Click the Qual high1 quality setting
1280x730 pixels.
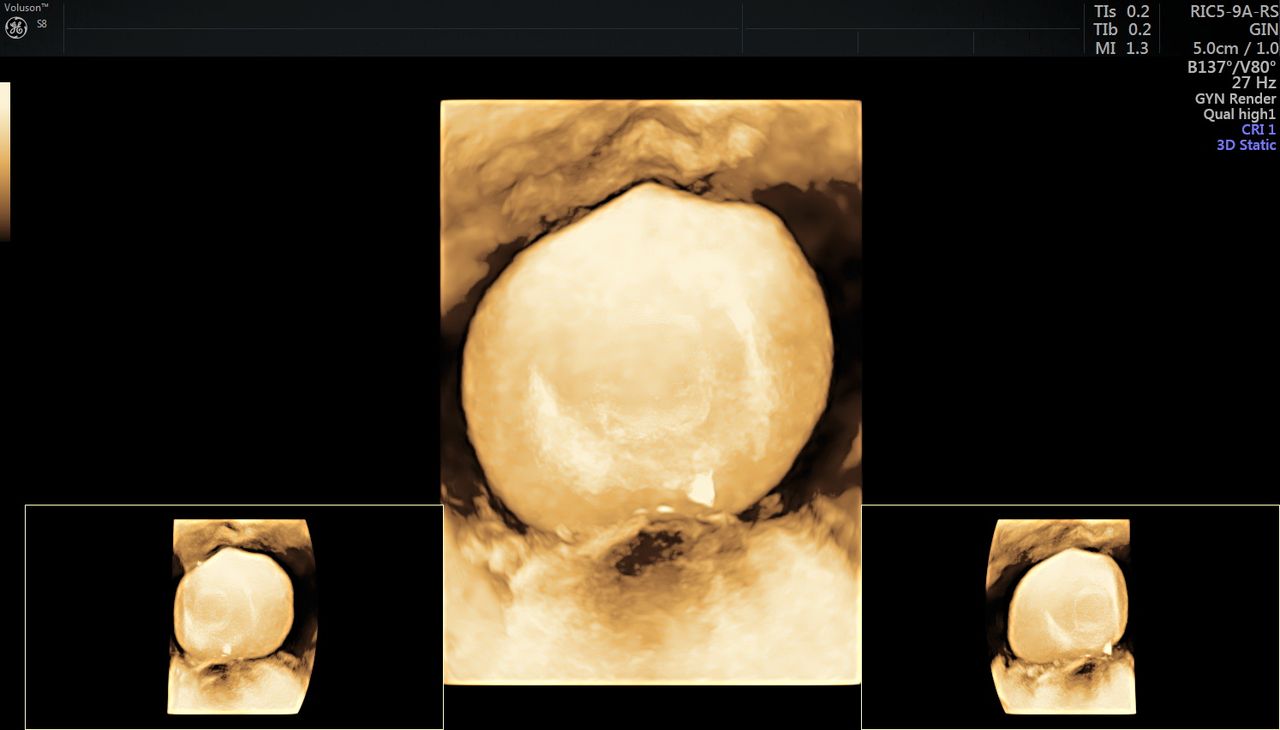click(1239, 115)
